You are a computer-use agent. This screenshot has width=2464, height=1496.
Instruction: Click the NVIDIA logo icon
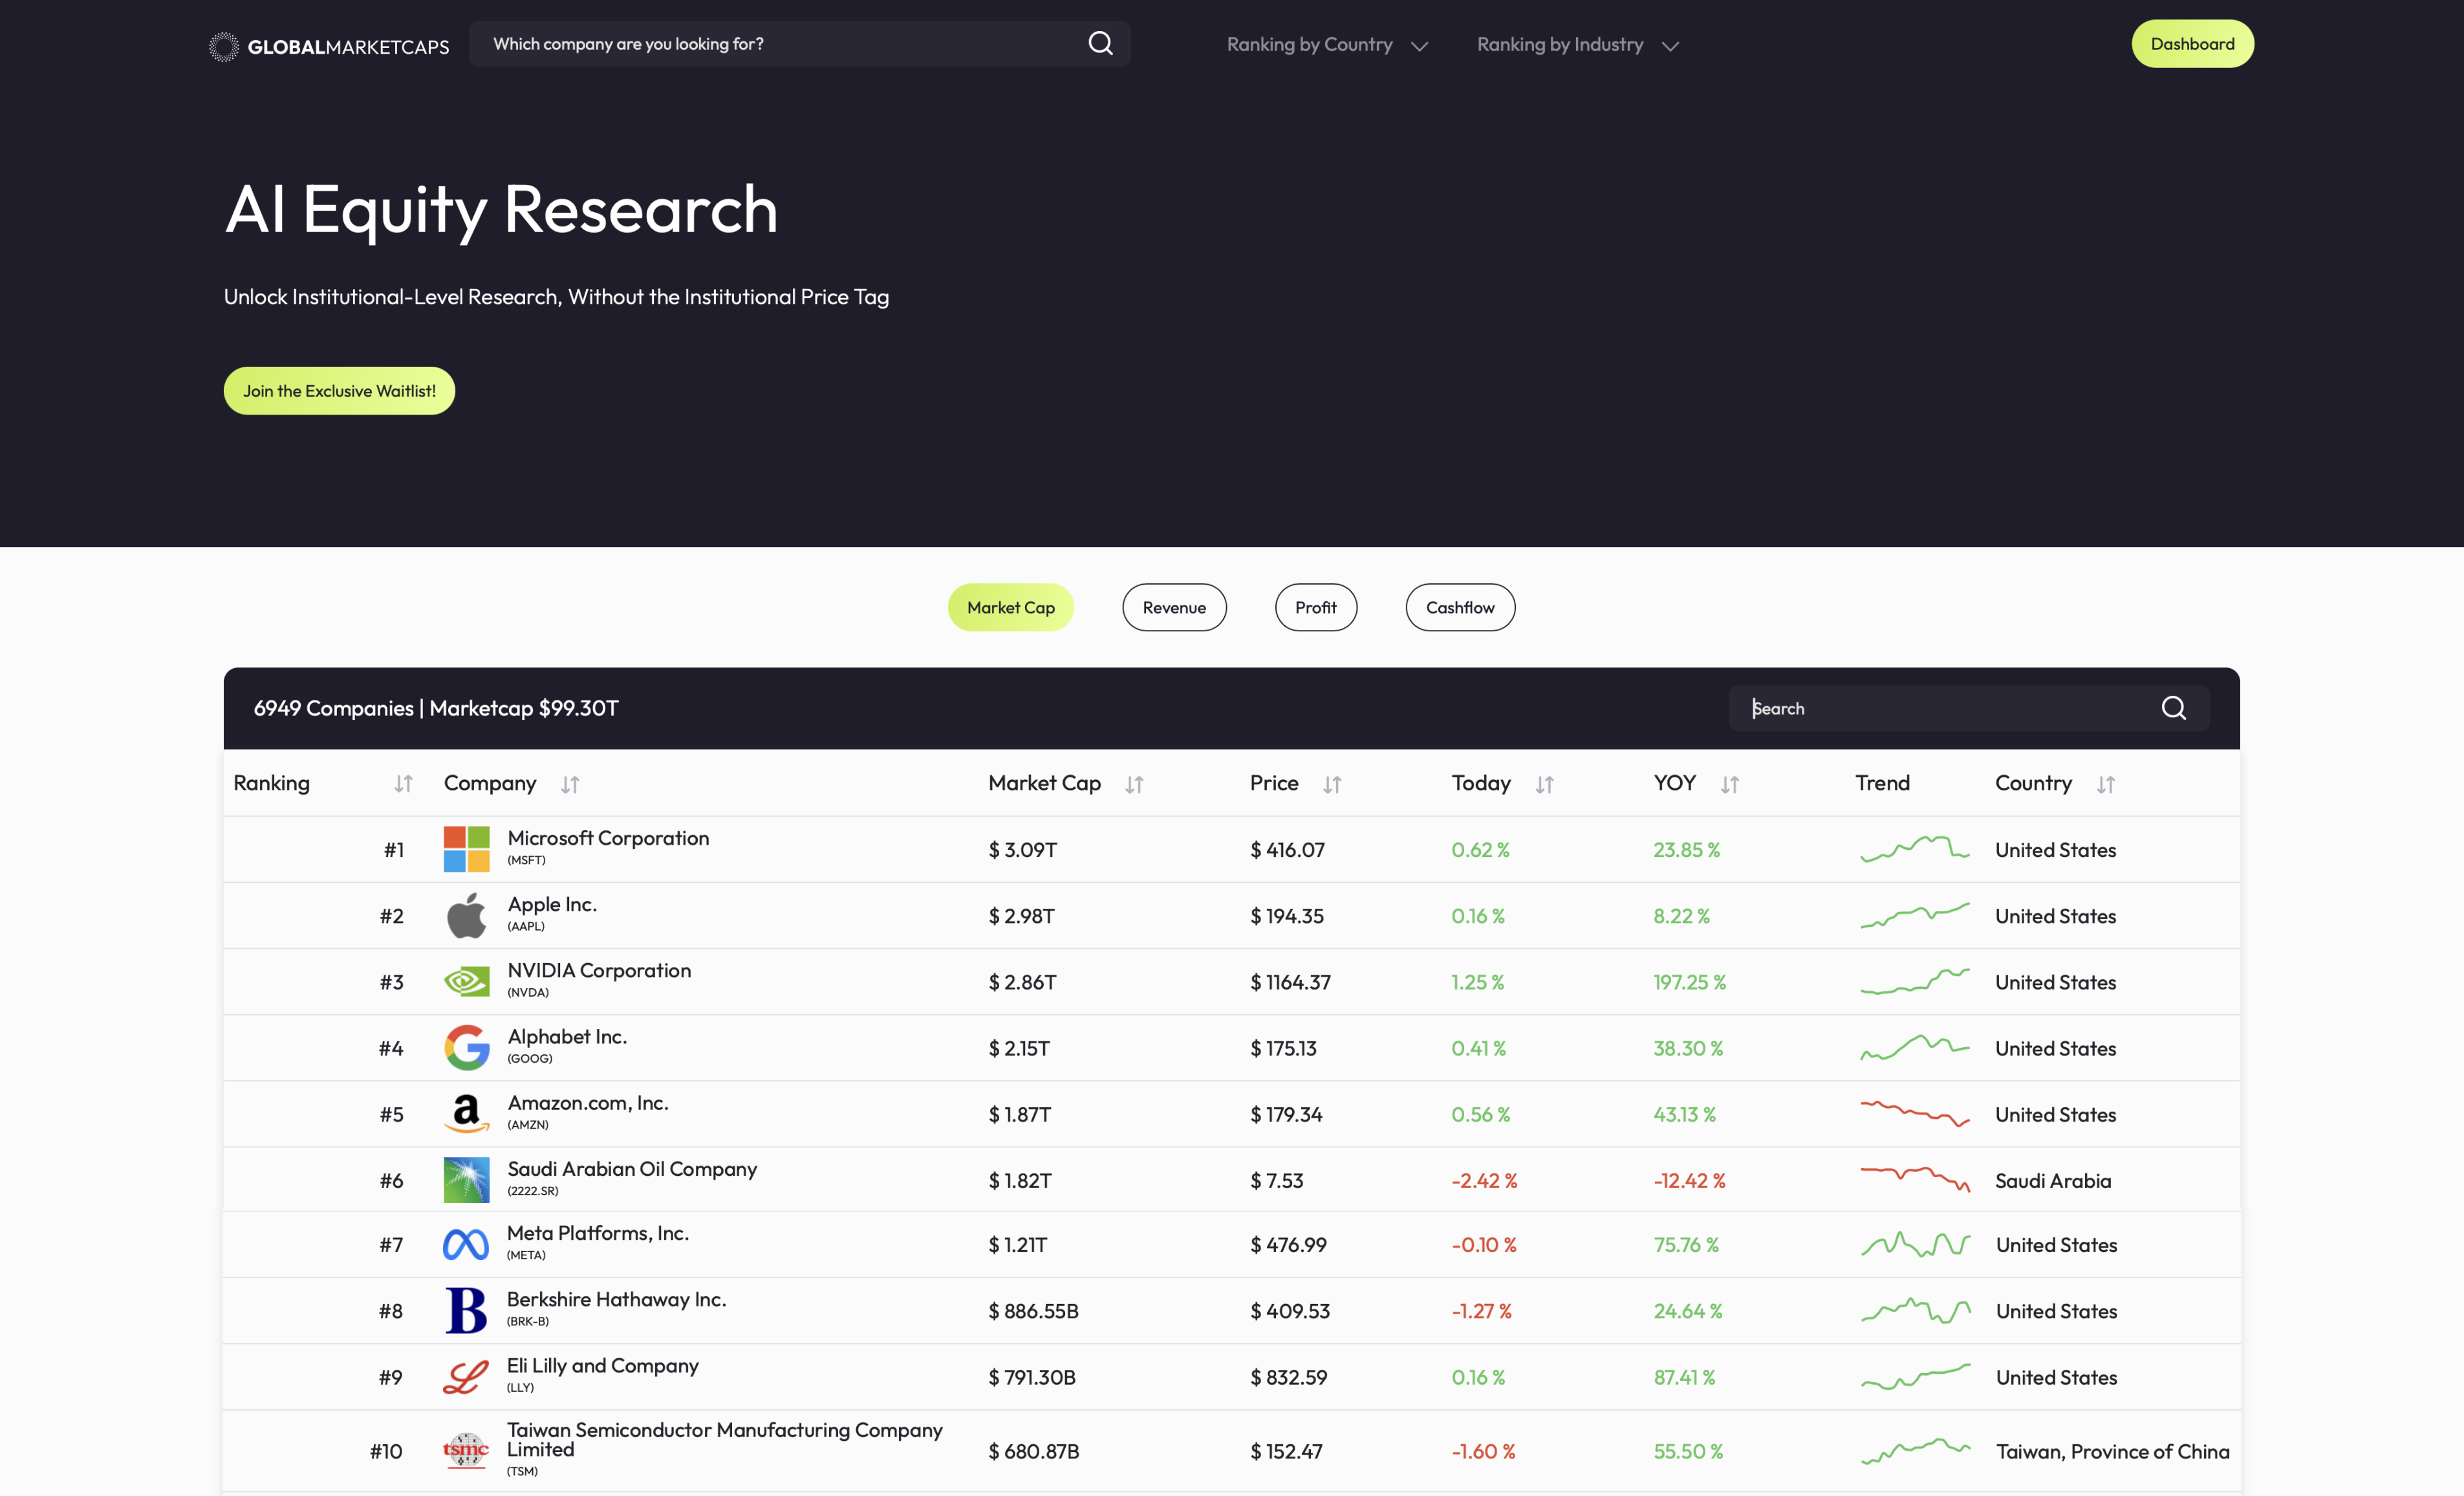[466, 982]
